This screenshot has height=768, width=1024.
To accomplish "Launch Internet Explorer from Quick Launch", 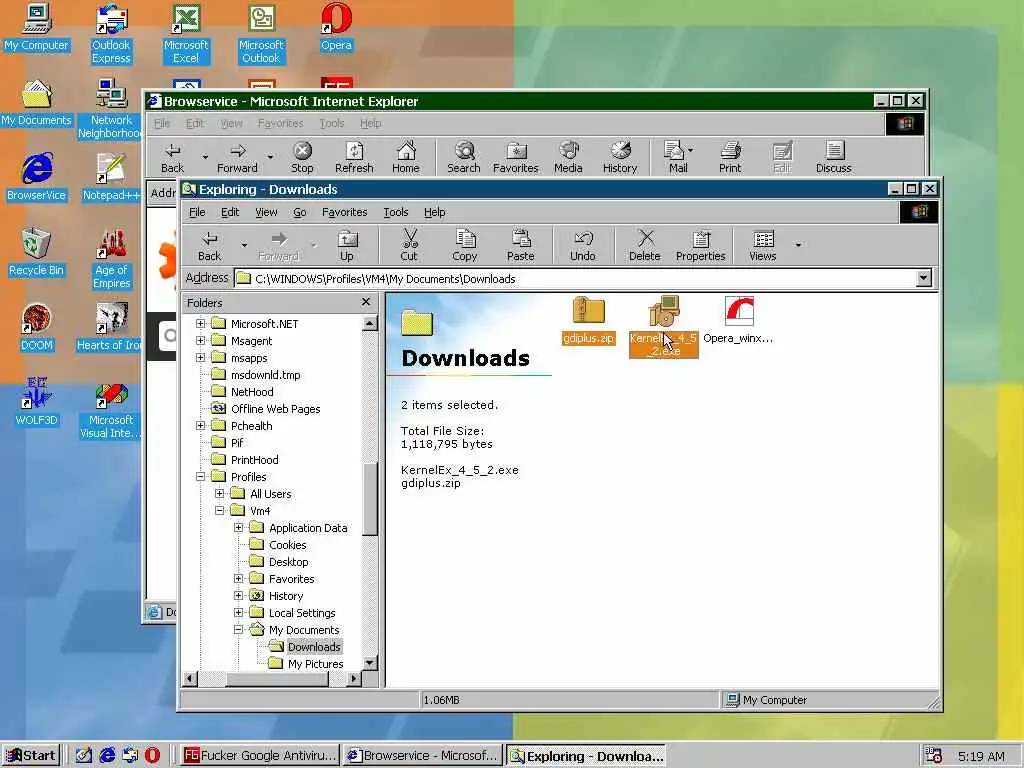I will (107, 756).
